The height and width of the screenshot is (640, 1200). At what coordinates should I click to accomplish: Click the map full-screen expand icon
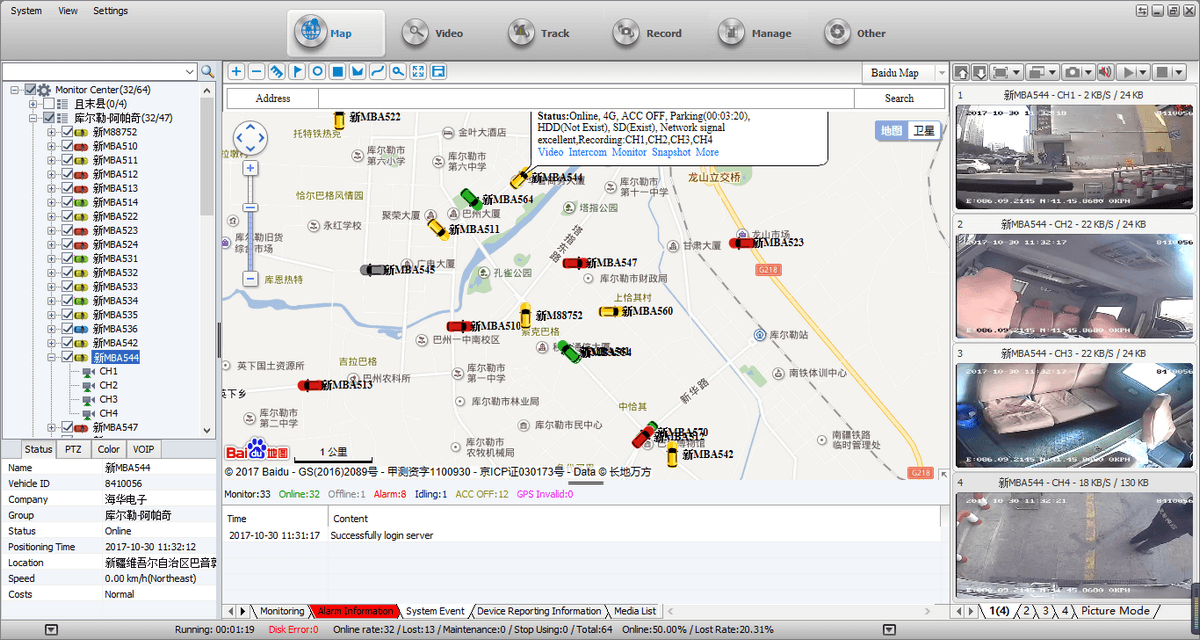418,72
